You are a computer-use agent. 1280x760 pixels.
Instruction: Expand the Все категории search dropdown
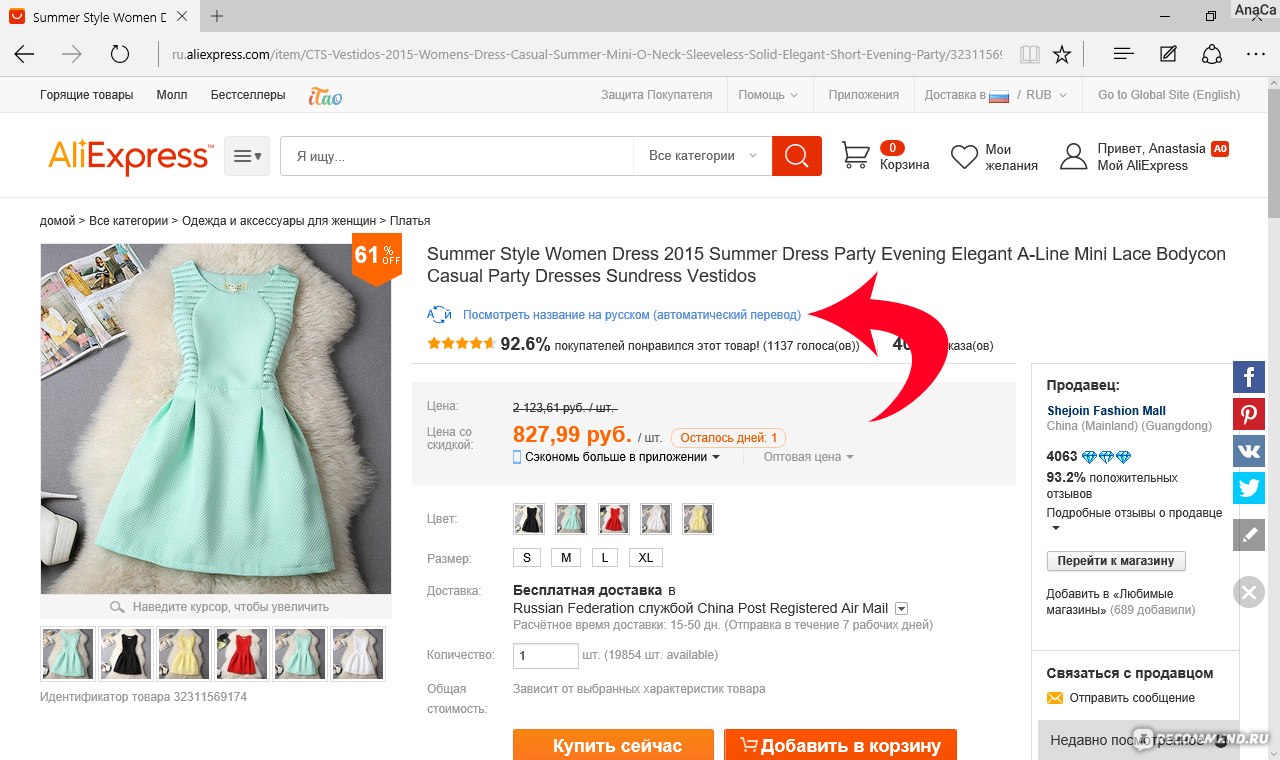[703, 156]
